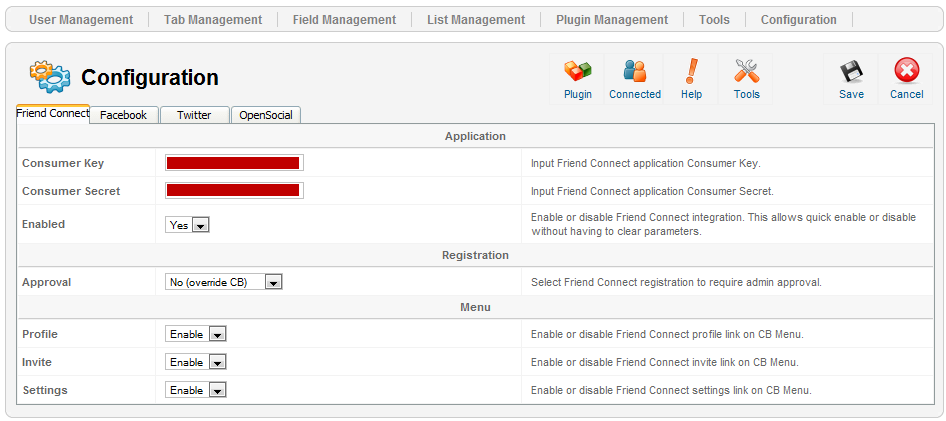Open the Approval dropdown
The height and width of the screenshot is (421, 946).
(224, 282)
